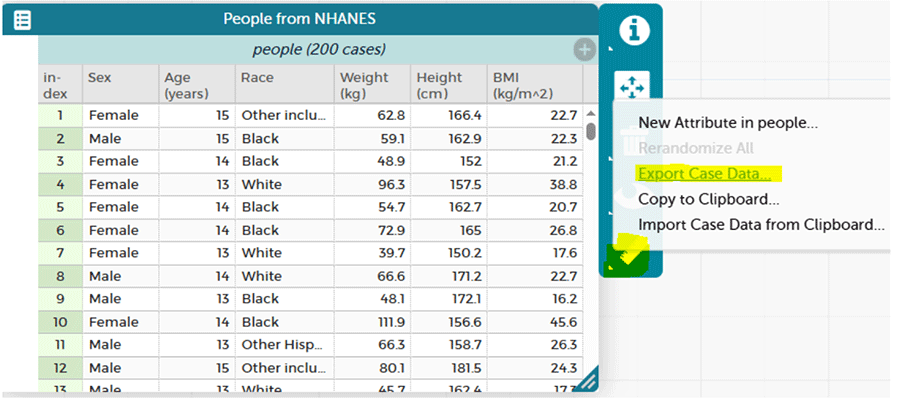Select case index 11
The height and width of the screenshot is (406, 900).
click(x=60, y=345)
